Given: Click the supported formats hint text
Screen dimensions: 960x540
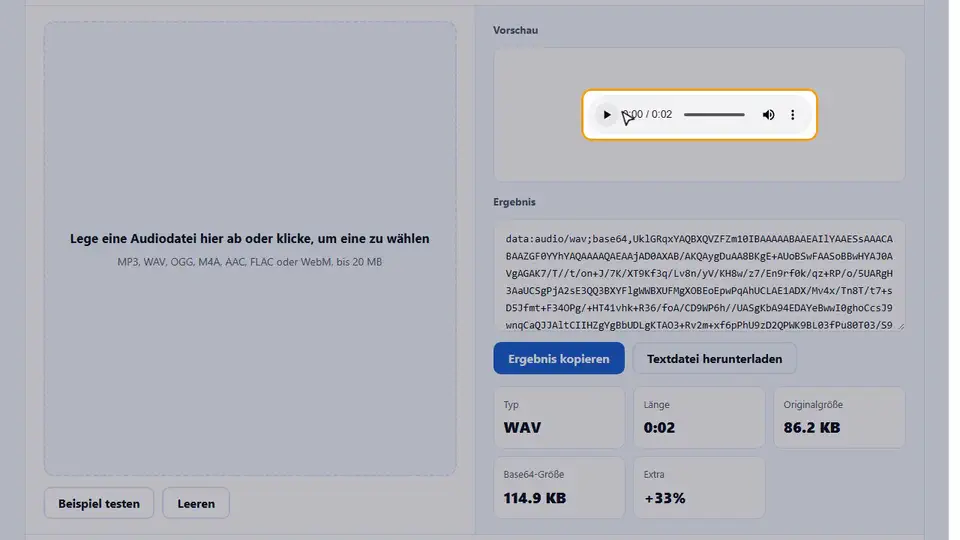Looking at the screenshot, I should 250,261.
